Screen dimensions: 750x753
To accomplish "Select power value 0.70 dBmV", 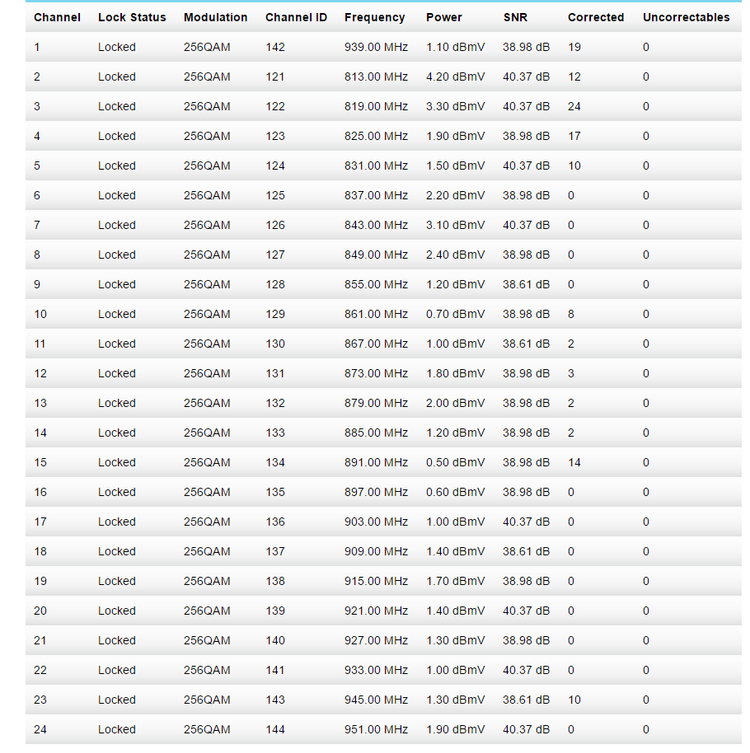I will (x=455, y=314).
